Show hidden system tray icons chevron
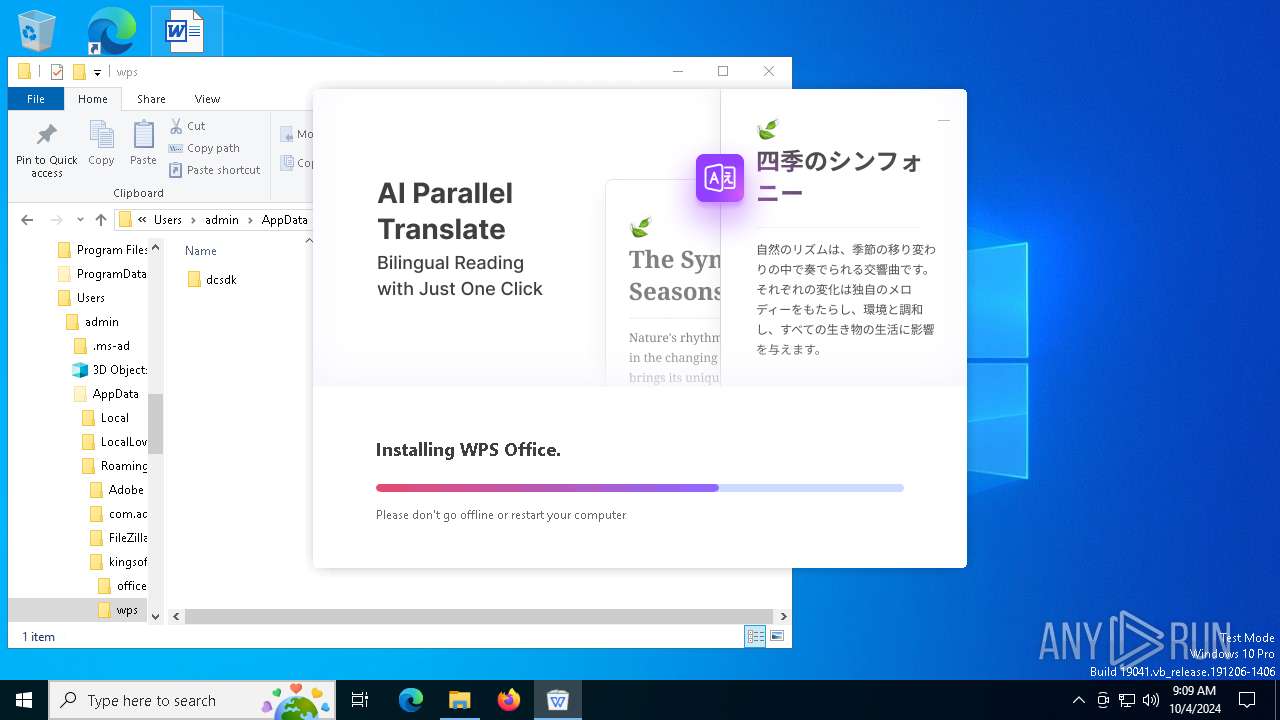Screen dimensions: 1280x720 click(1078, 700)
